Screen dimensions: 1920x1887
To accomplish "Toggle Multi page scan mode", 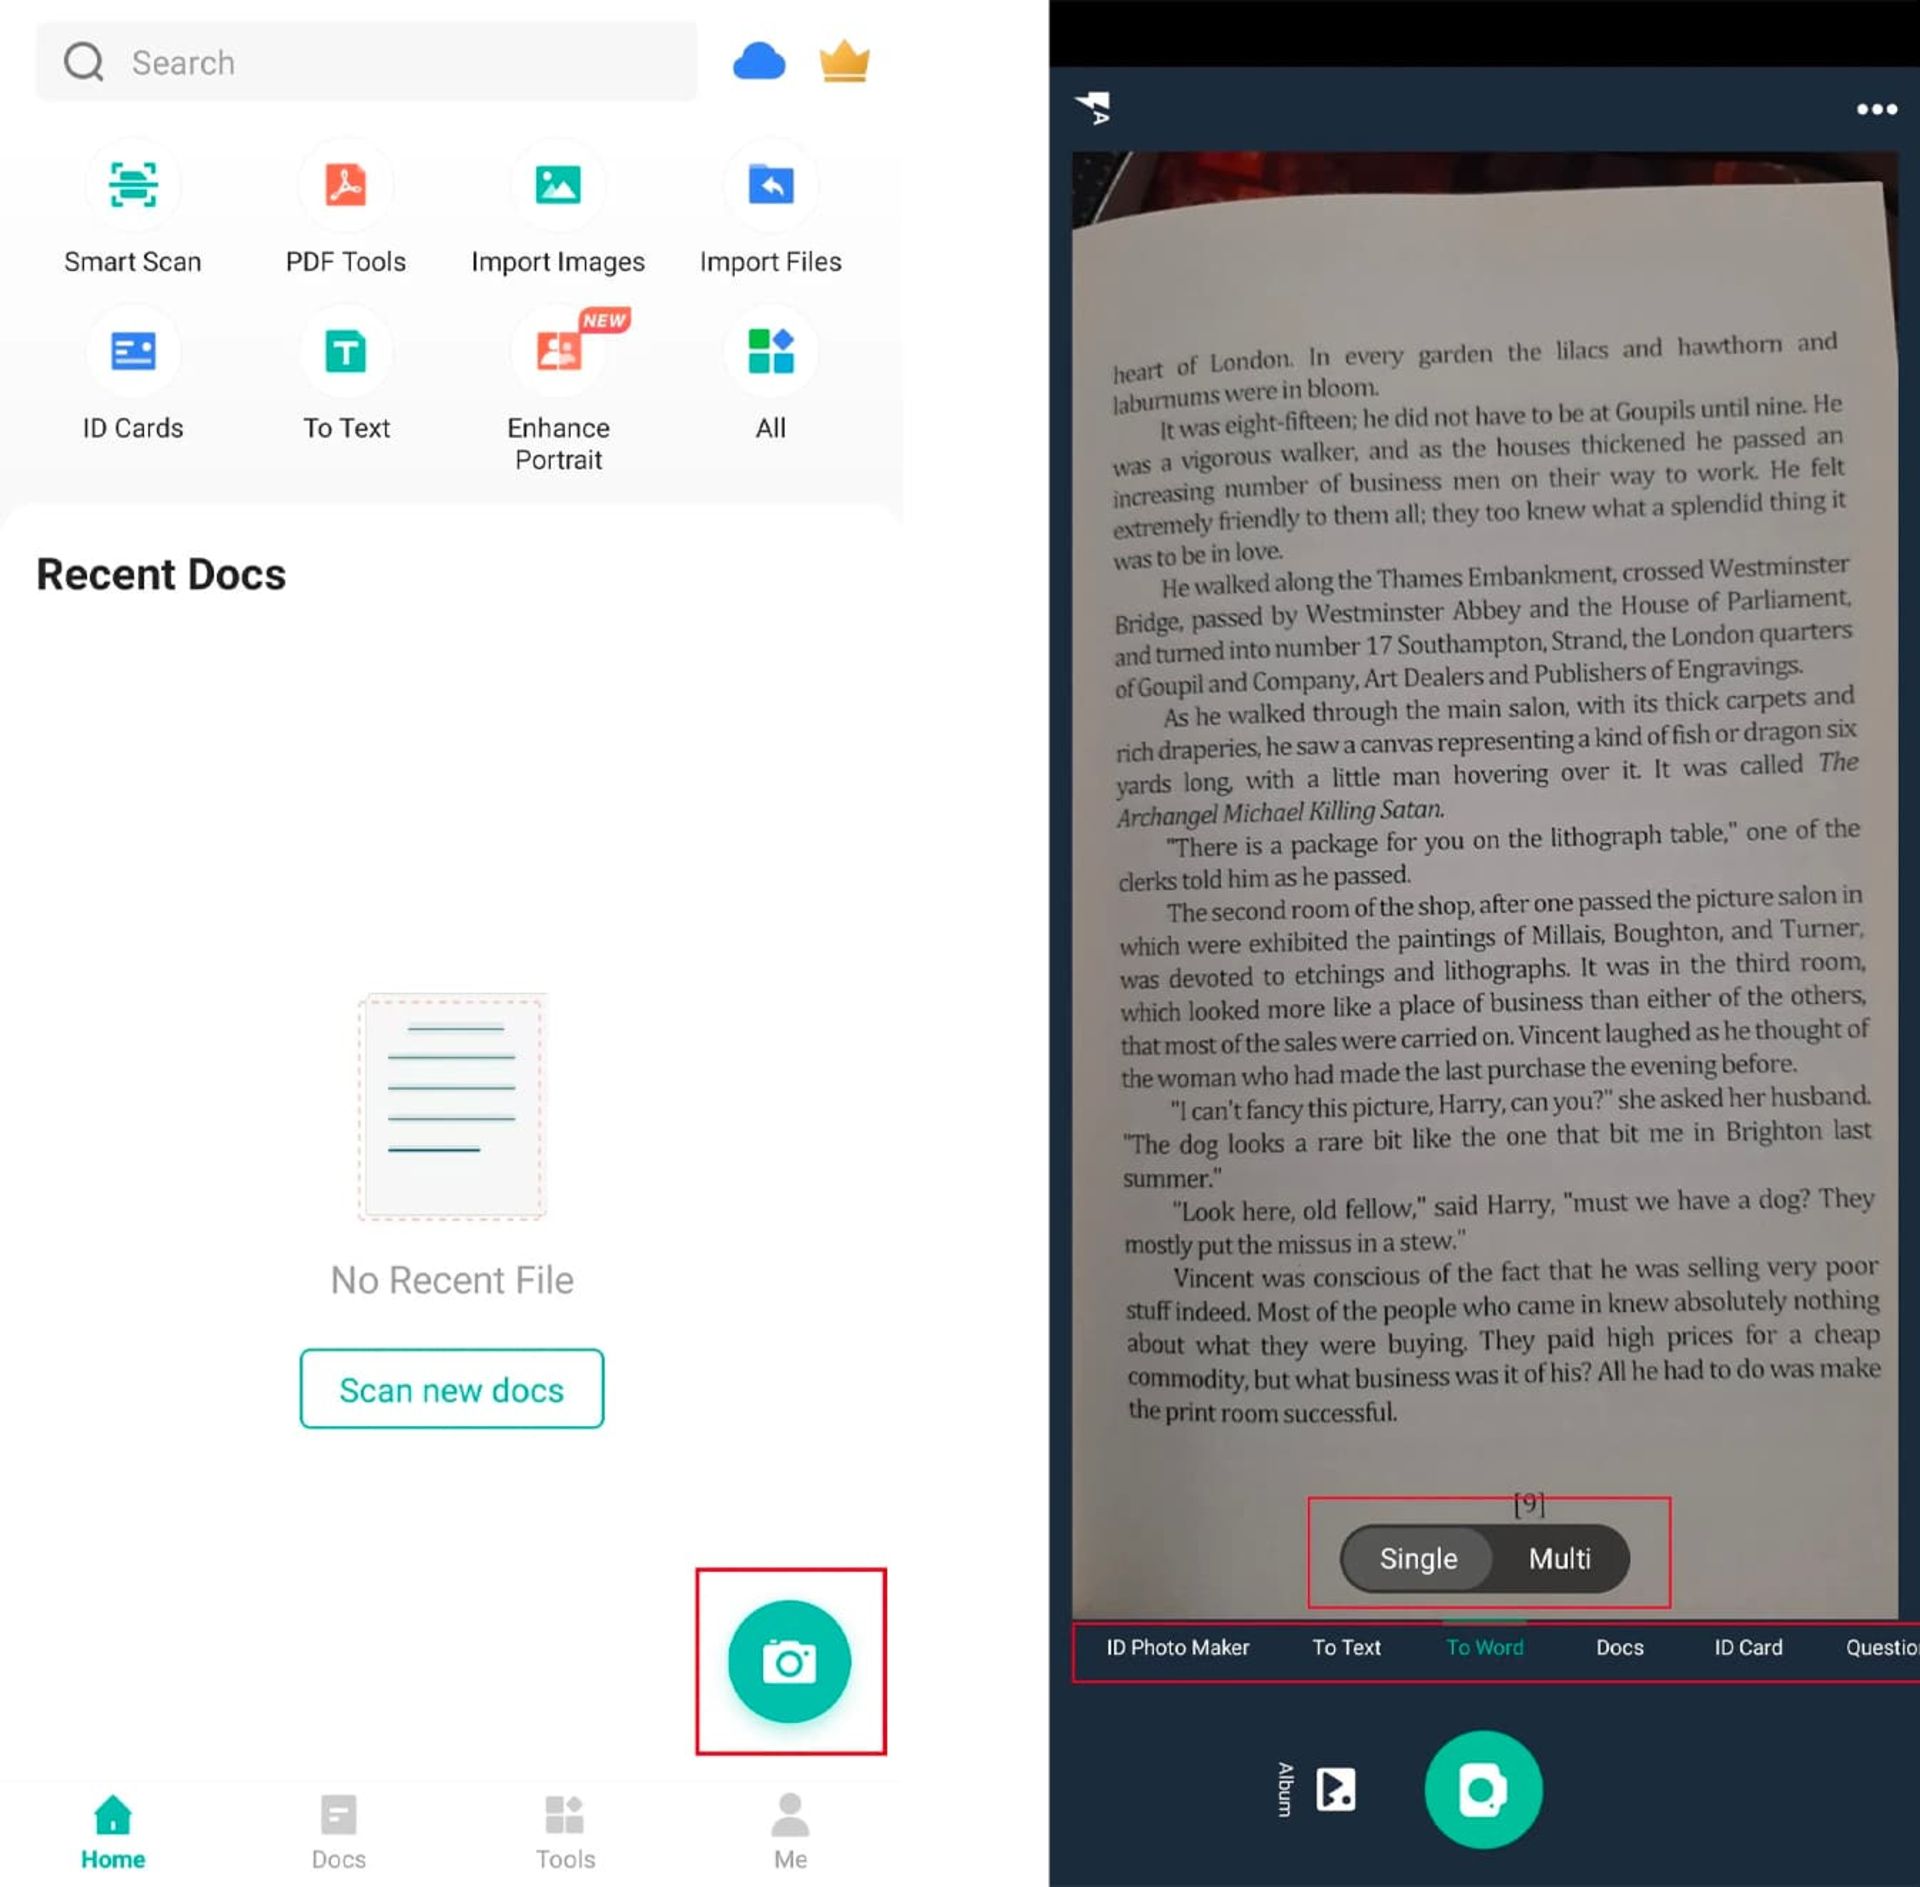I will tap(1557, 1557).
